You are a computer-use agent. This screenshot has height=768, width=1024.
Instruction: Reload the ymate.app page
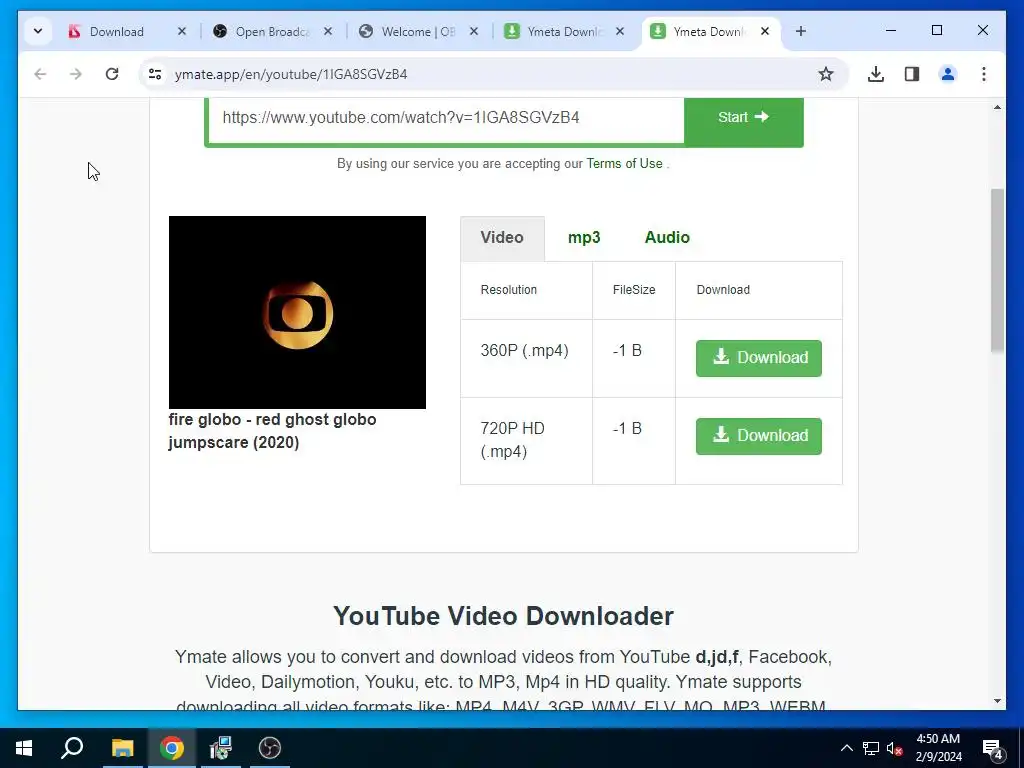pyautogui.click(x=112, y=74)
